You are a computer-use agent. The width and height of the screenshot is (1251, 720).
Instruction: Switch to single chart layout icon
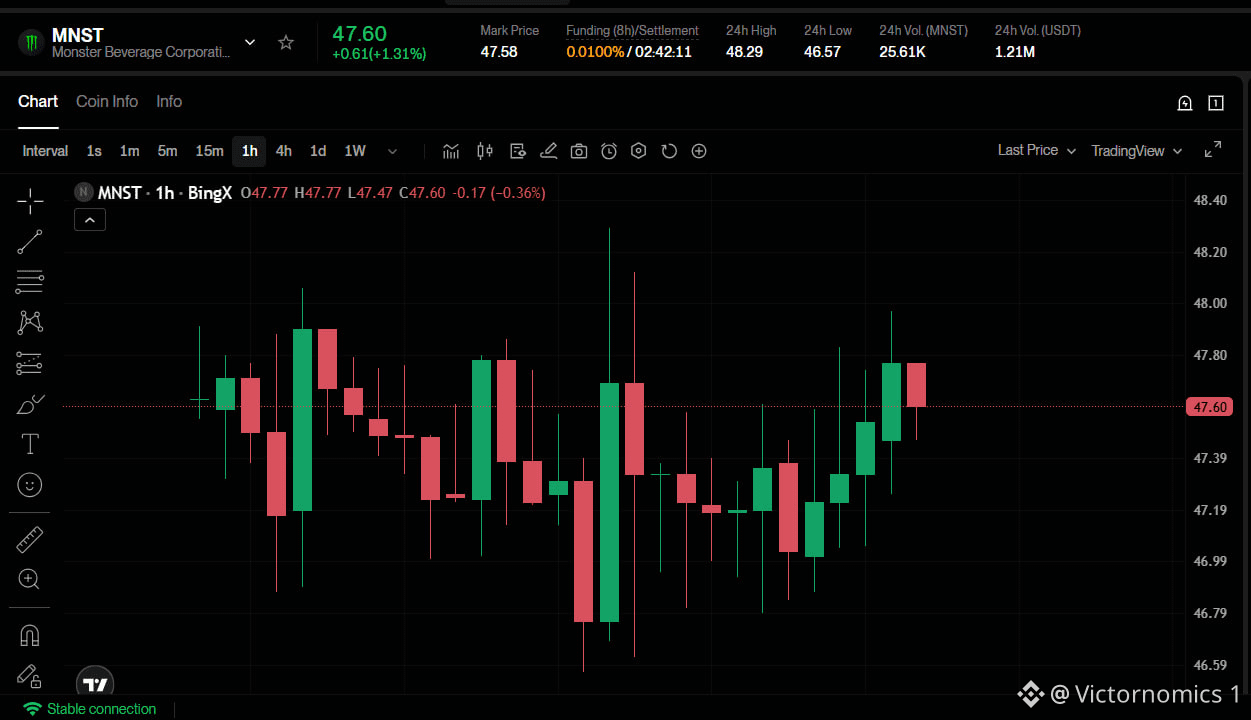1216,102
